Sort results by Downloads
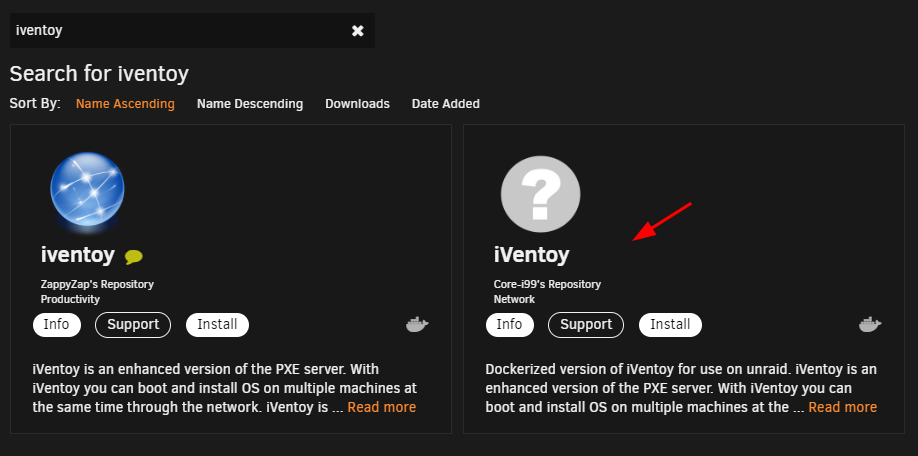Screen dimensions: 918x456 pyautogui.click(x=357, y=104)
